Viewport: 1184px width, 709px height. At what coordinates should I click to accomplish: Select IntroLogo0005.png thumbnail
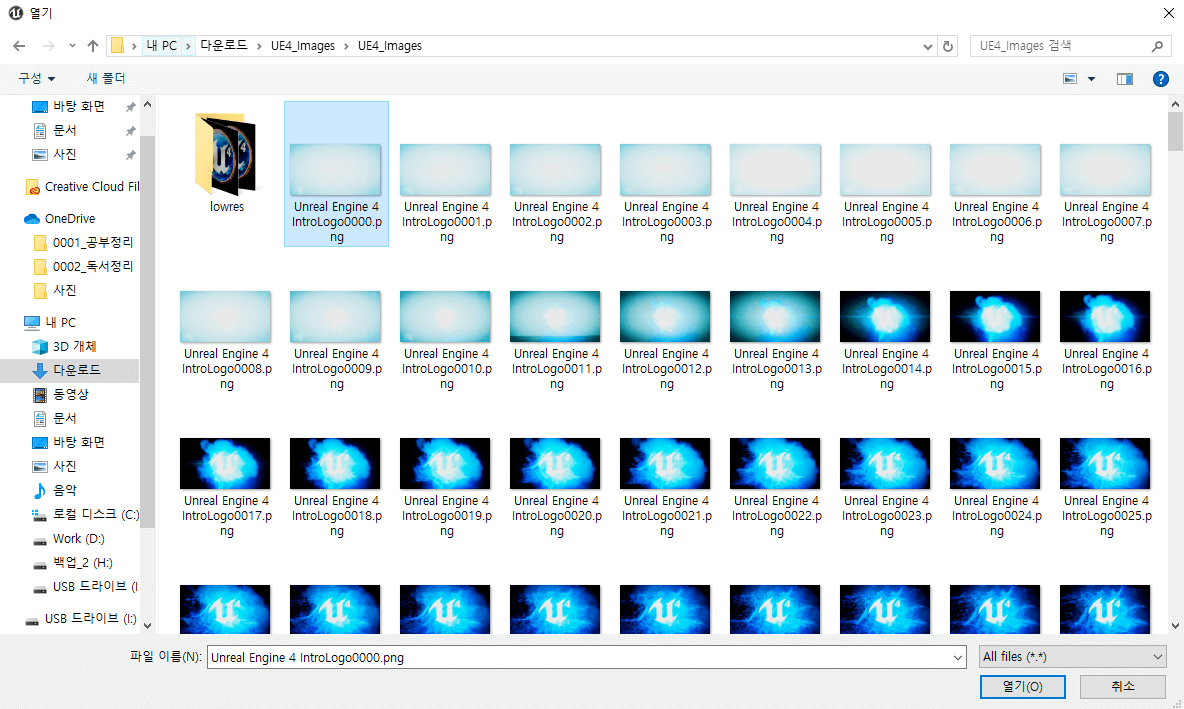click(885, 170)
